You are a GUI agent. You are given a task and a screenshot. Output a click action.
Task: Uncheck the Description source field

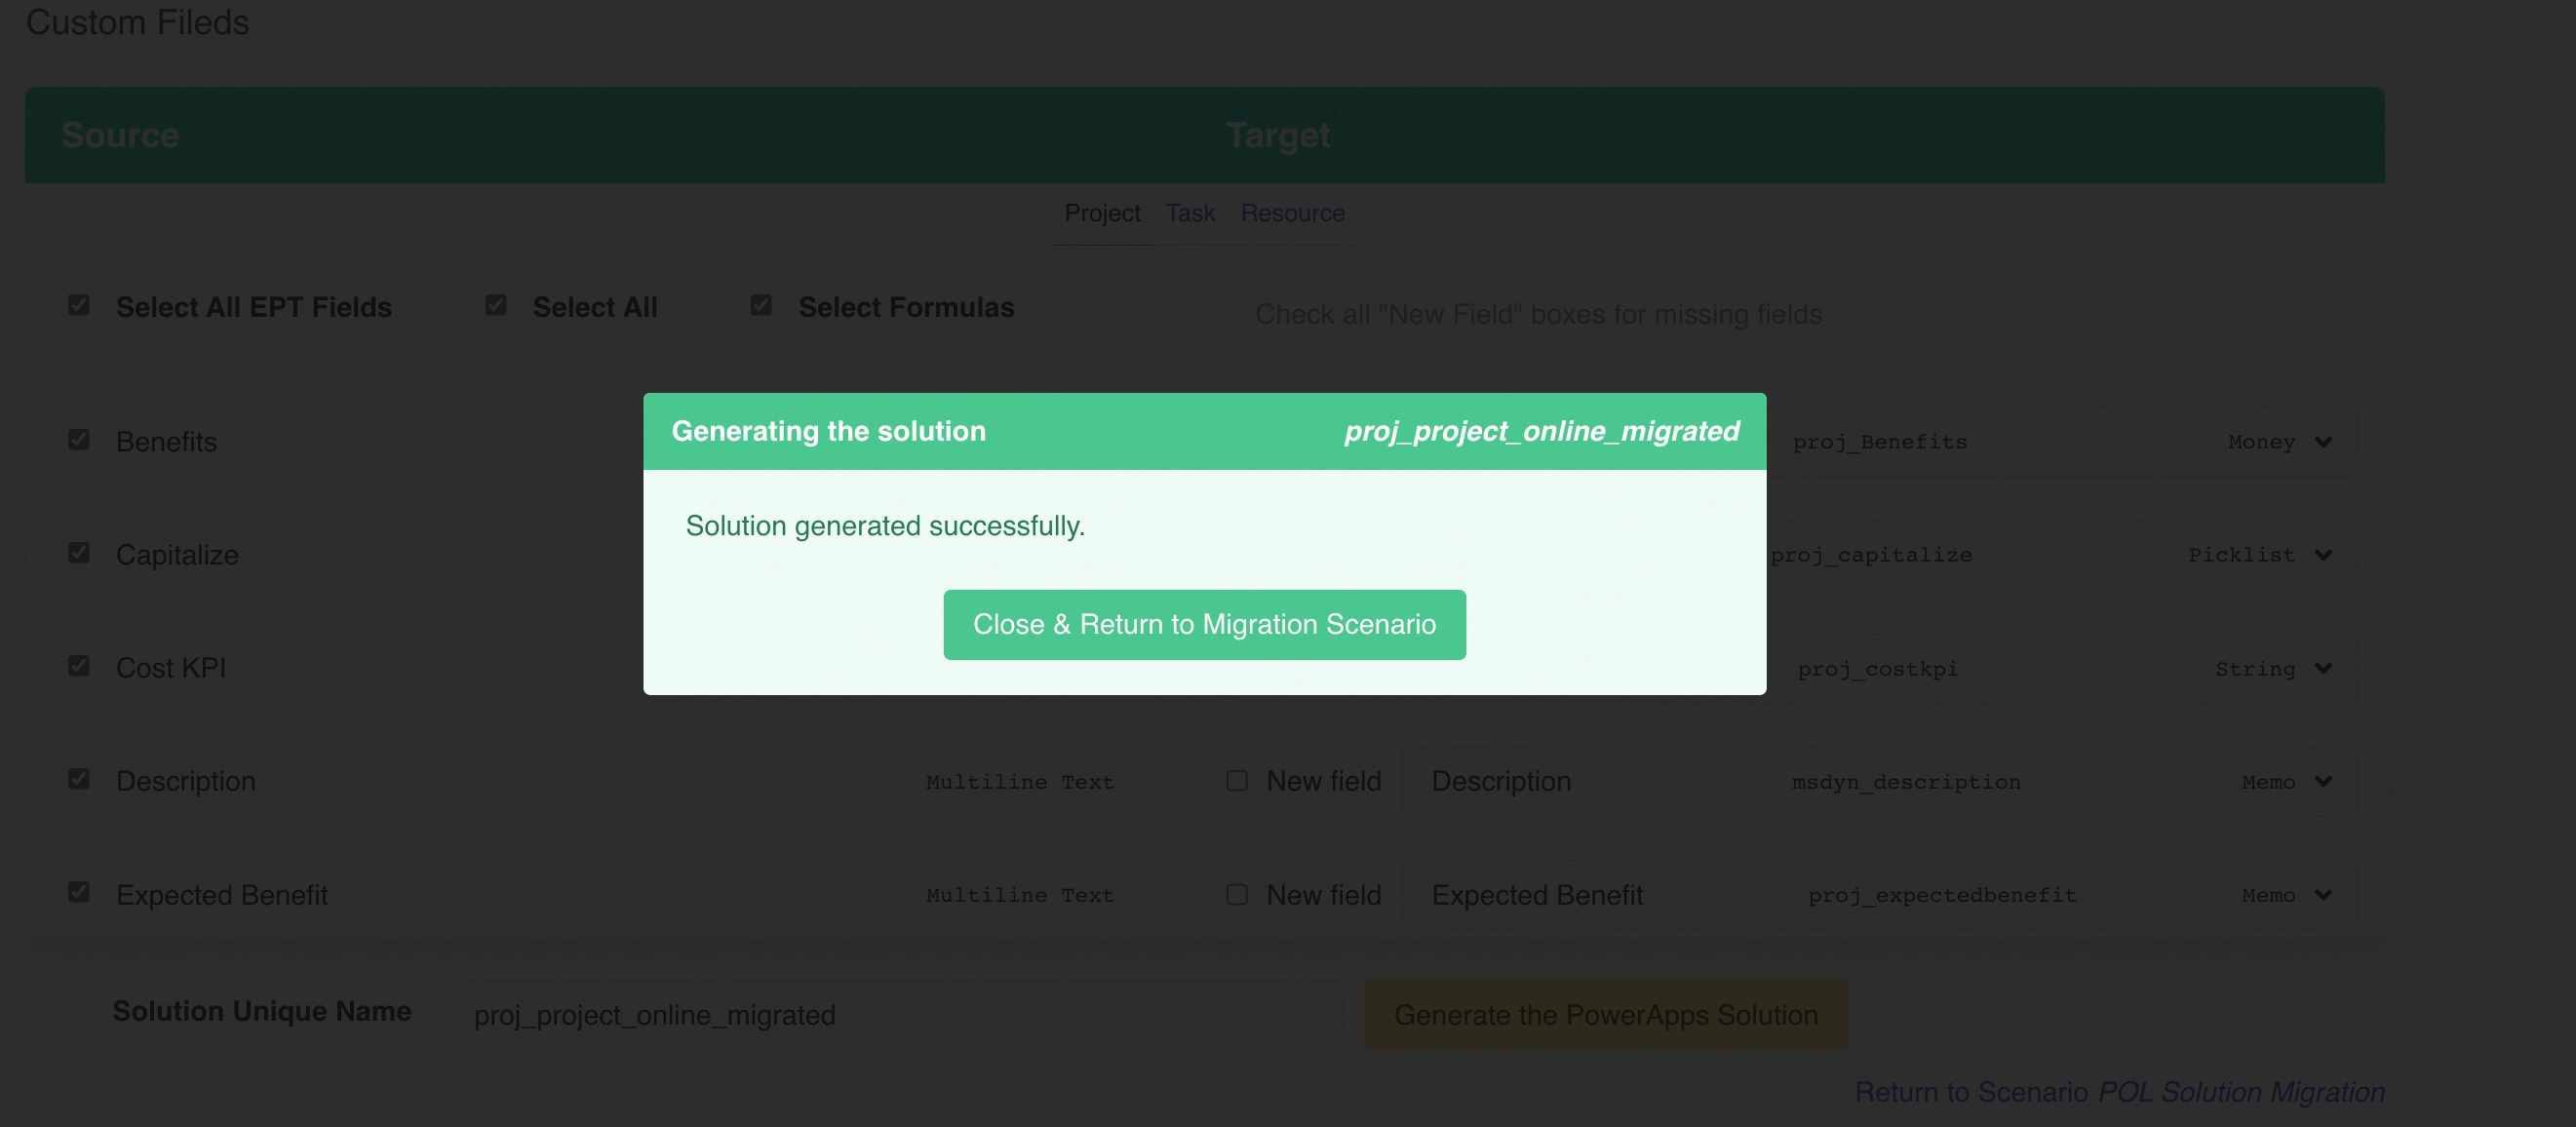point(79,779)
